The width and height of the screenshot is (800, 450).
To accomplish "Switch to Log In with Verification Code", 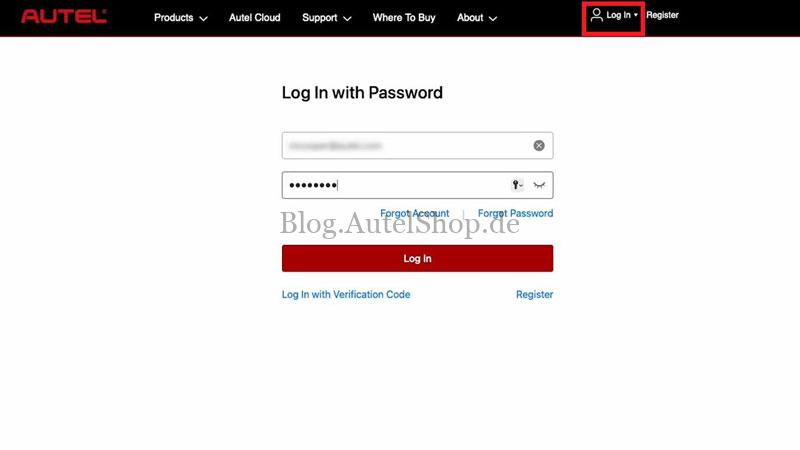I will click(346, 294).
